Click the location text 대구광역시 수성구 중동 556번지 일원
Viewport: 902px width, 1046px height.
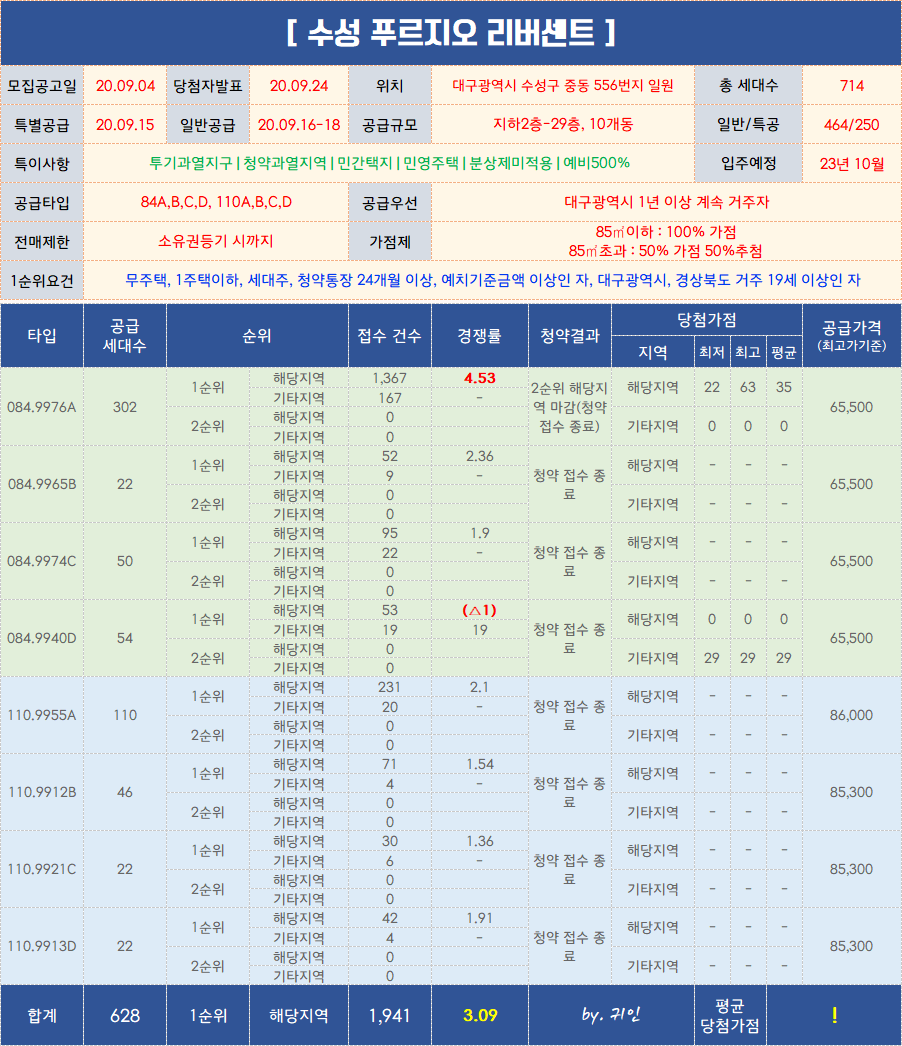[x=563, y=85]
